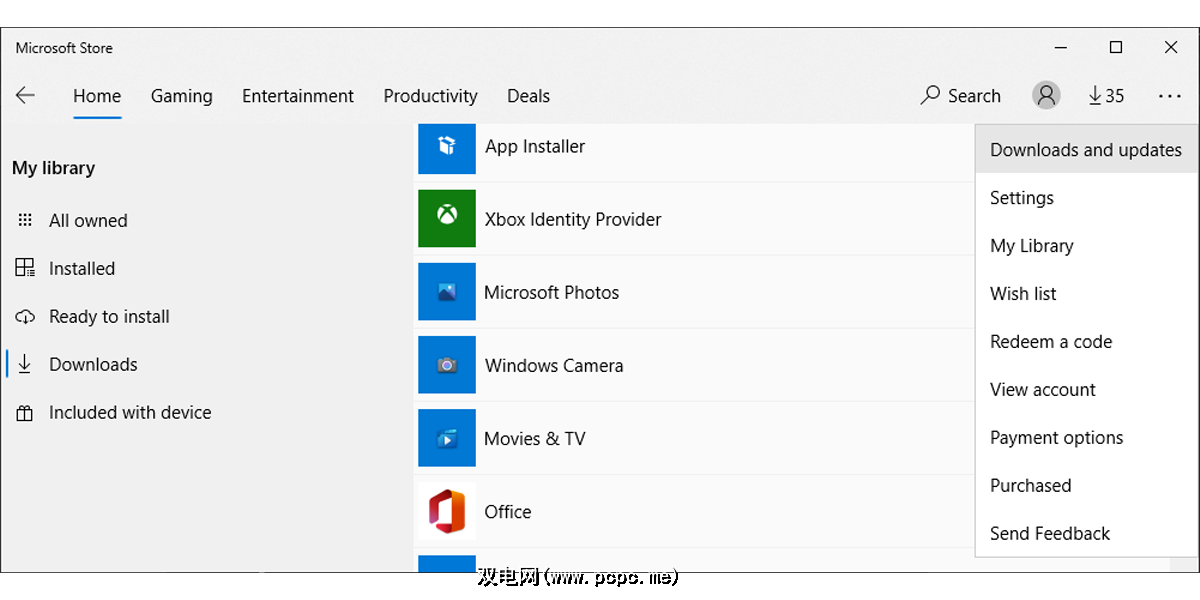Viewport: 1200px width, 600px height.
Task: Select Downloads and updates menu entry
Action: 1086,150
